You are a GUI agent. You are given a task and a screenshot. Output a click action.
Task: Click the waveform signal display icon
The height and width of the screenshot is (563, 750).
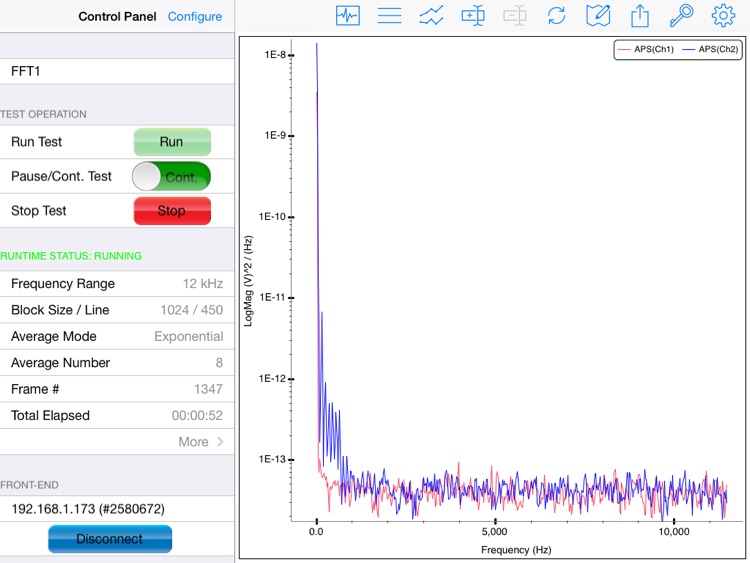[348, 15]
